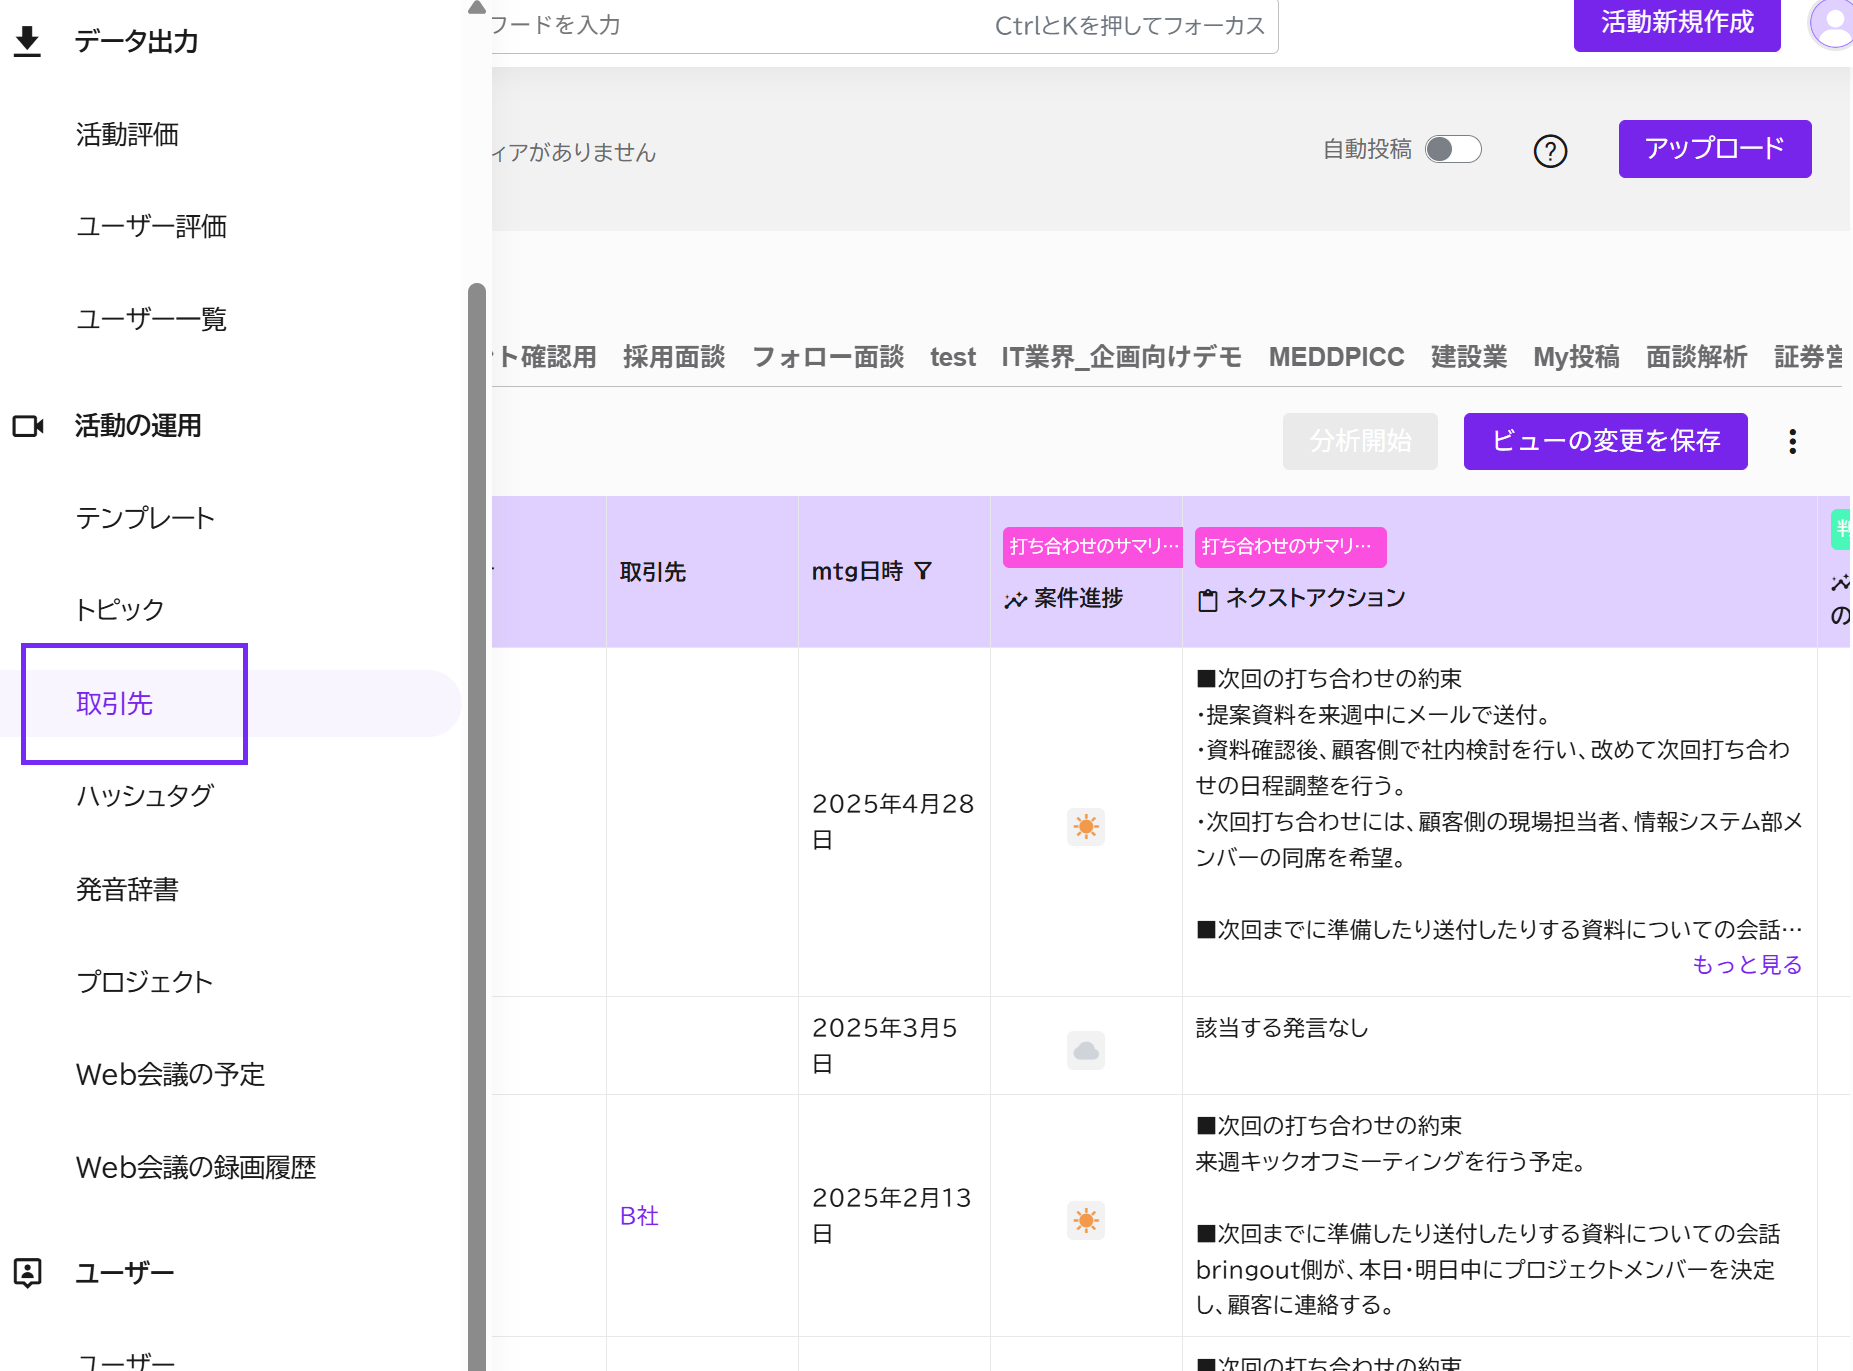Click the sun status icon for 2025年4月28日

tap(1085, 826)
